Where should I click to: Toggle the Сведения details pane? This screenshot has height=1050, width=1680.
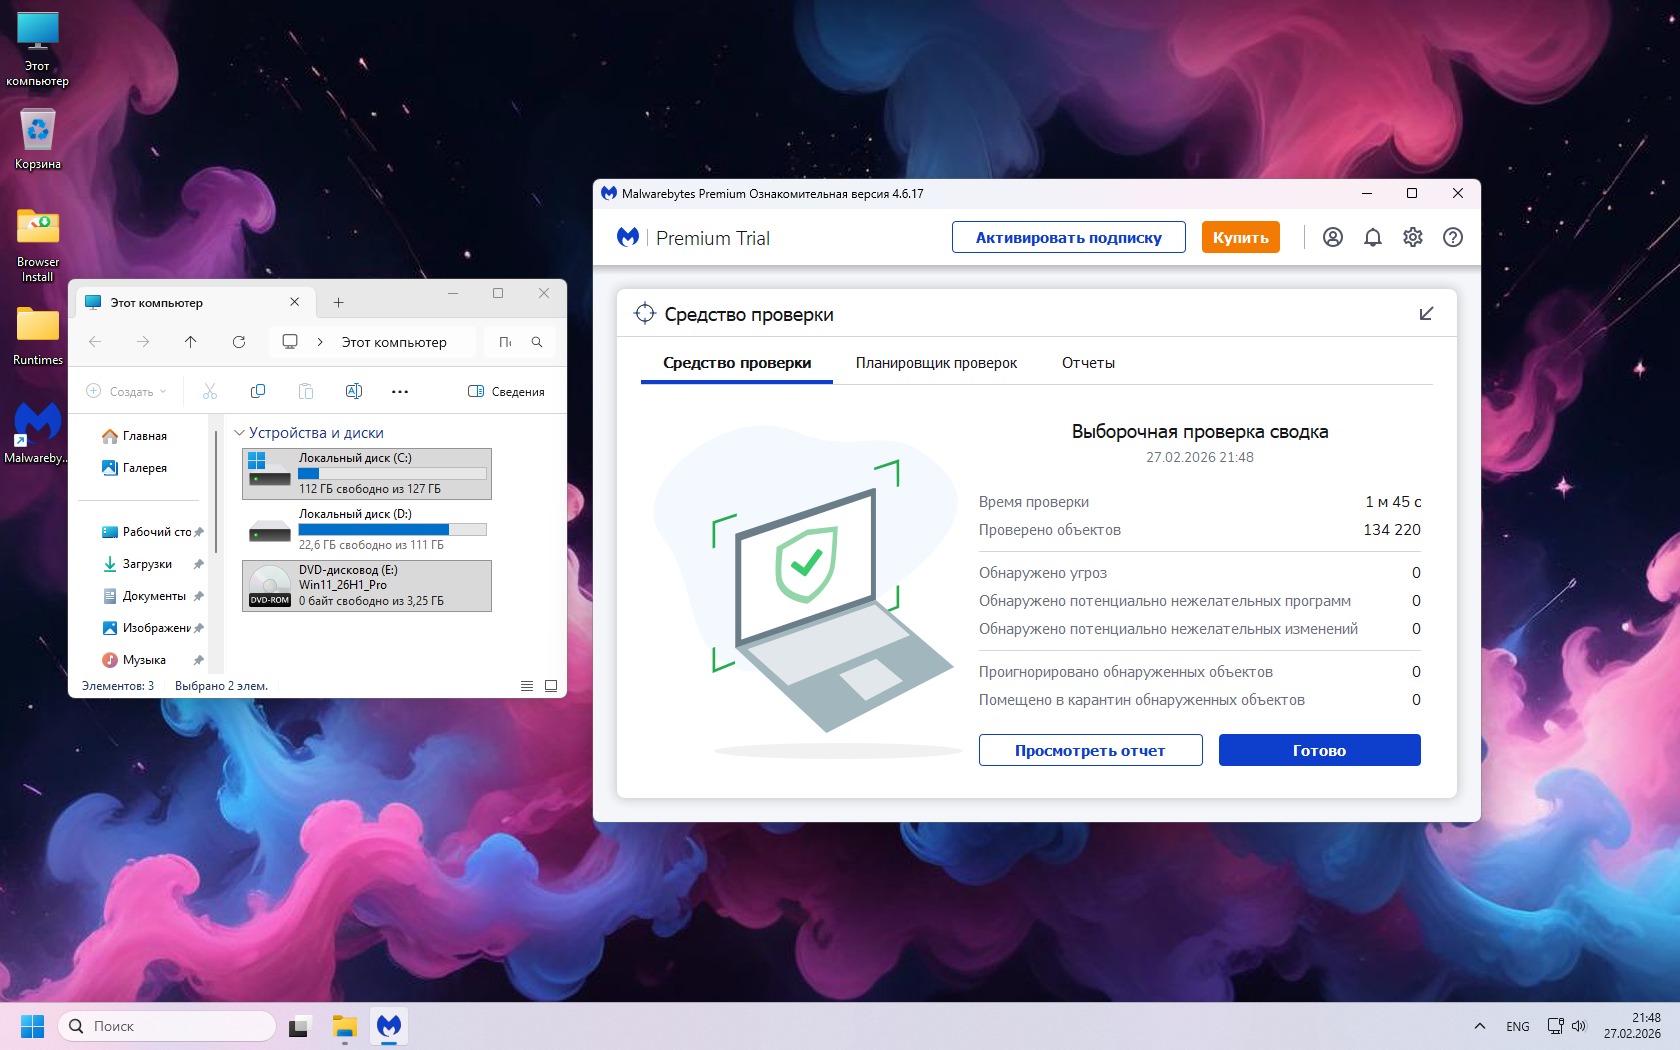coord(506,392)
